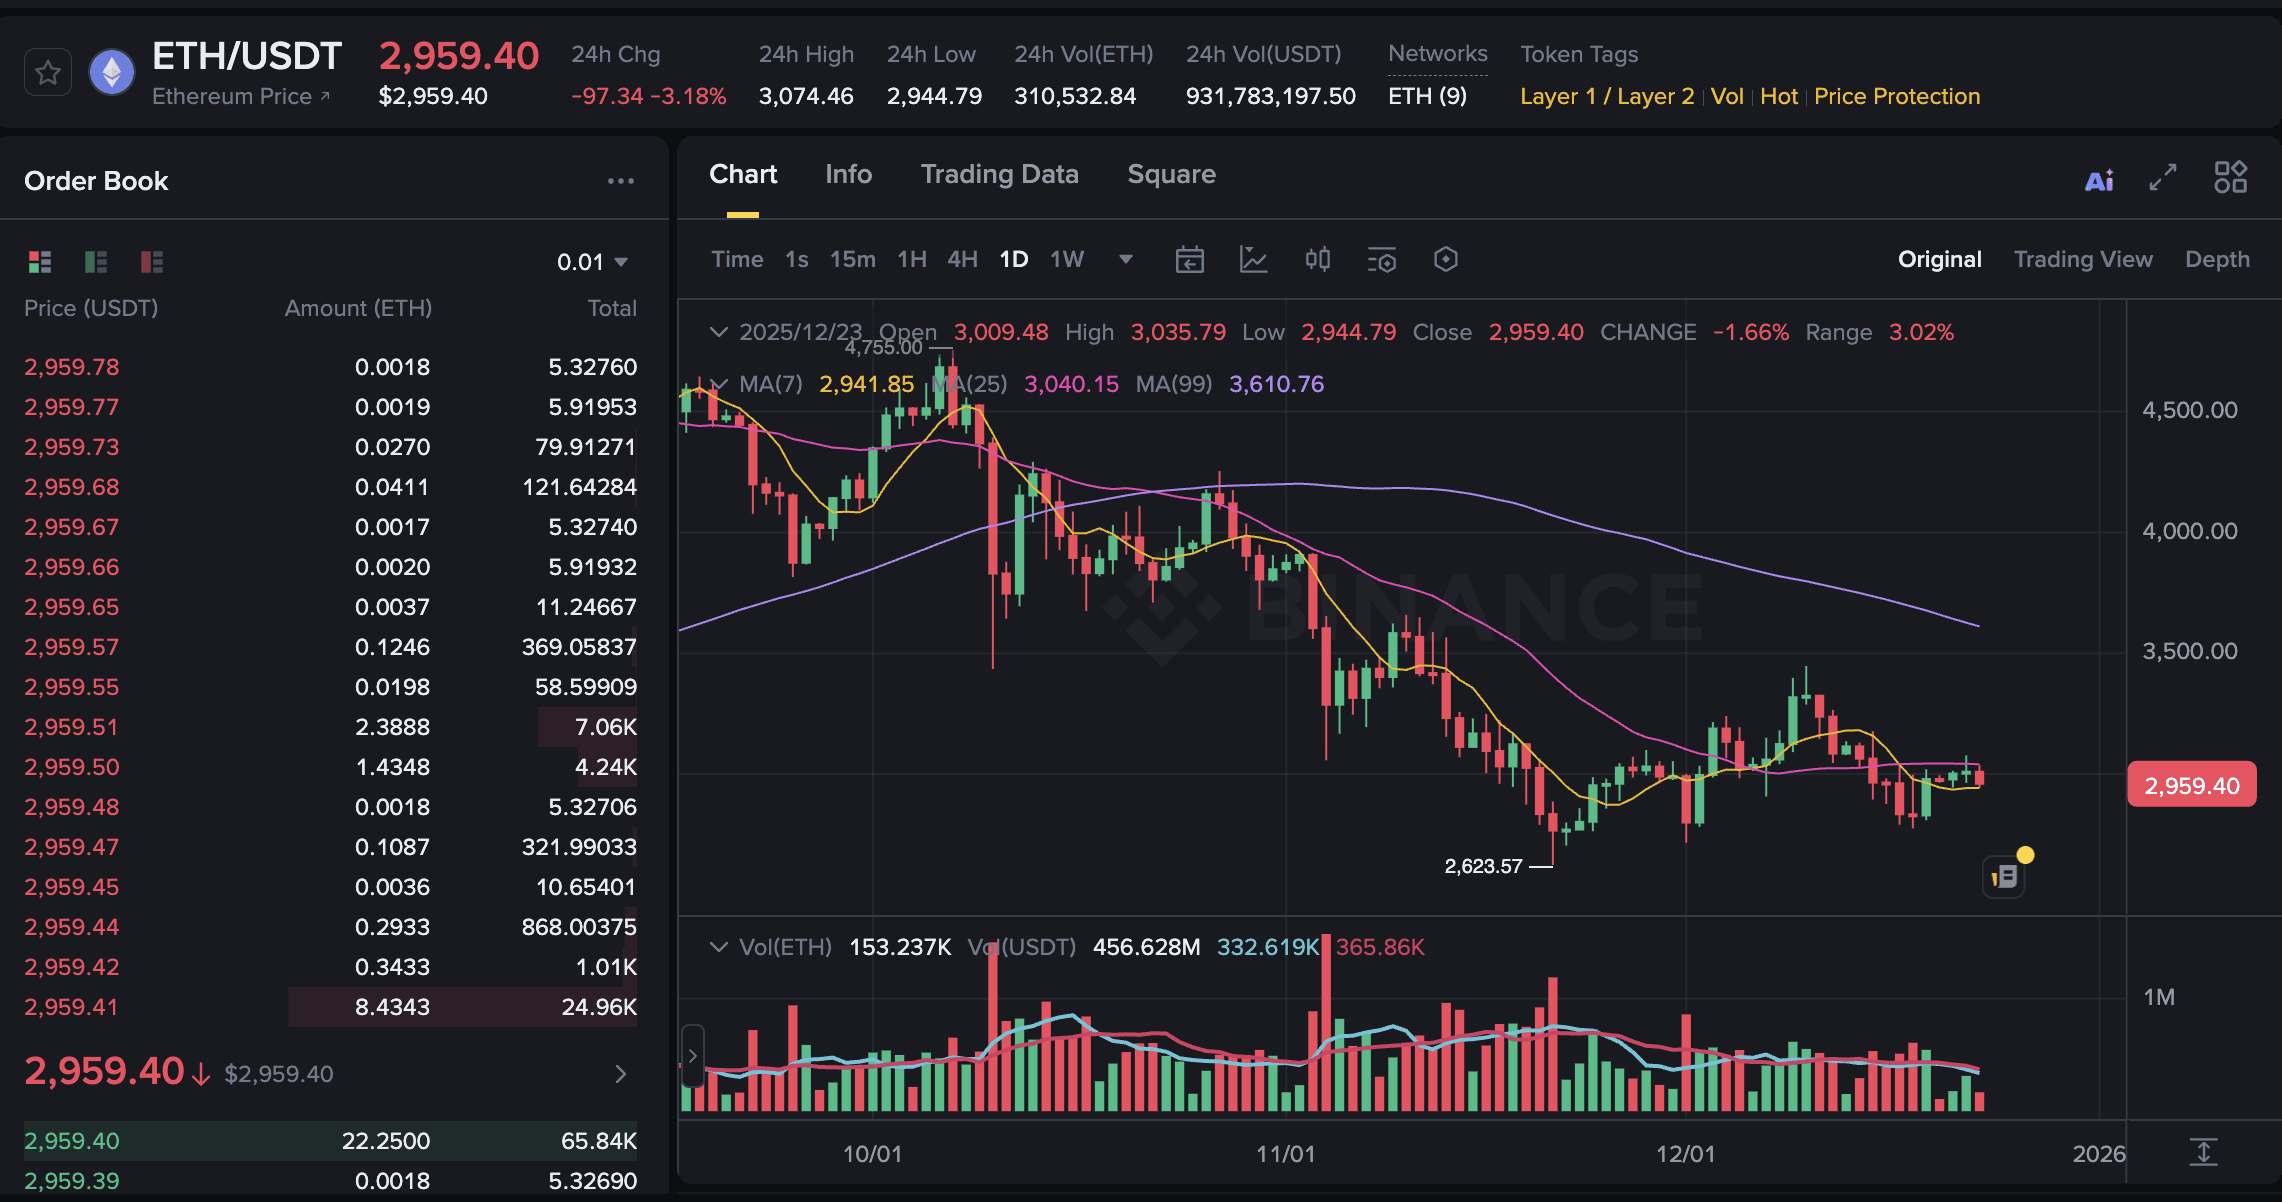Open the timeframe dropdown next to 1W
The width and height of the screenshot is (2282, 1202).
(1125, 259)
